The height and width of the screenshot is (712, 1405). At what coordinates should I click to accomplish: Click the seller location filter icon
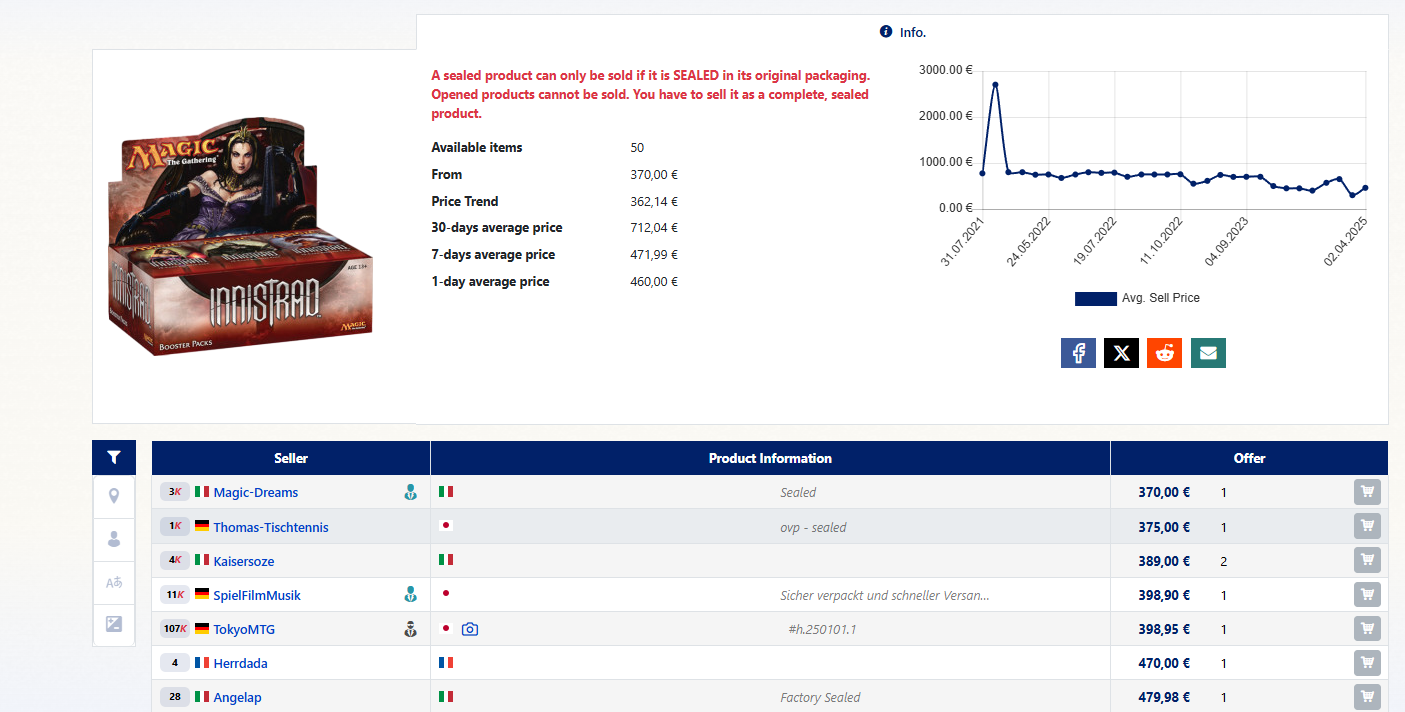(x=114, y=496)
